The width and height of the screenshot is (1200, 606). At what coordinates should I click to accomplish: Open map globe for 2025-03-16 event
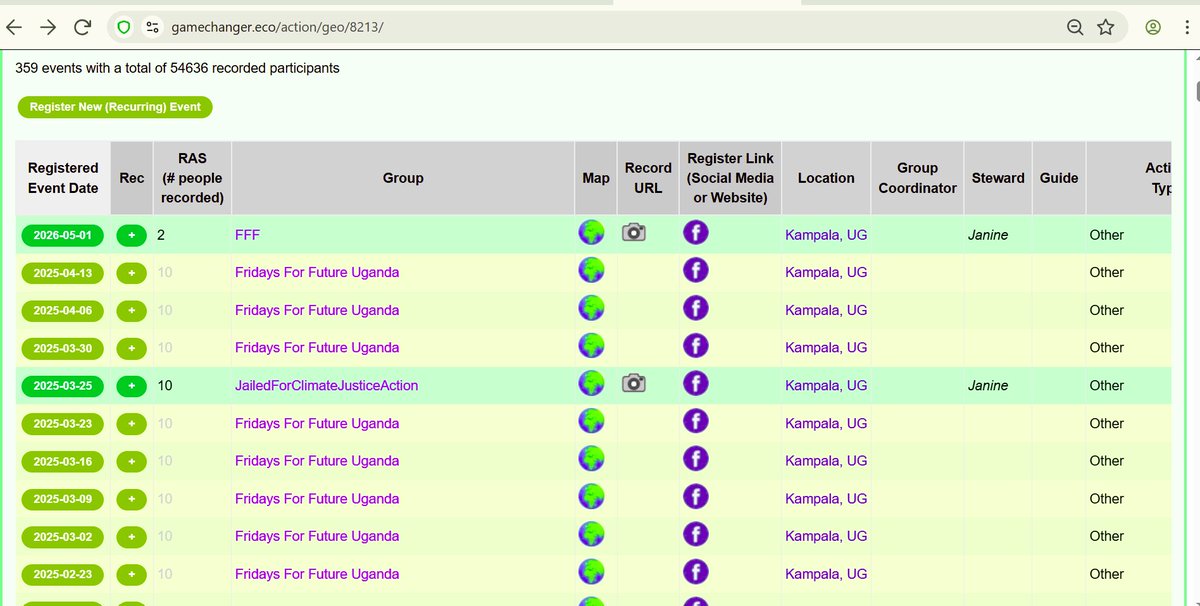(x=592, y=460)
